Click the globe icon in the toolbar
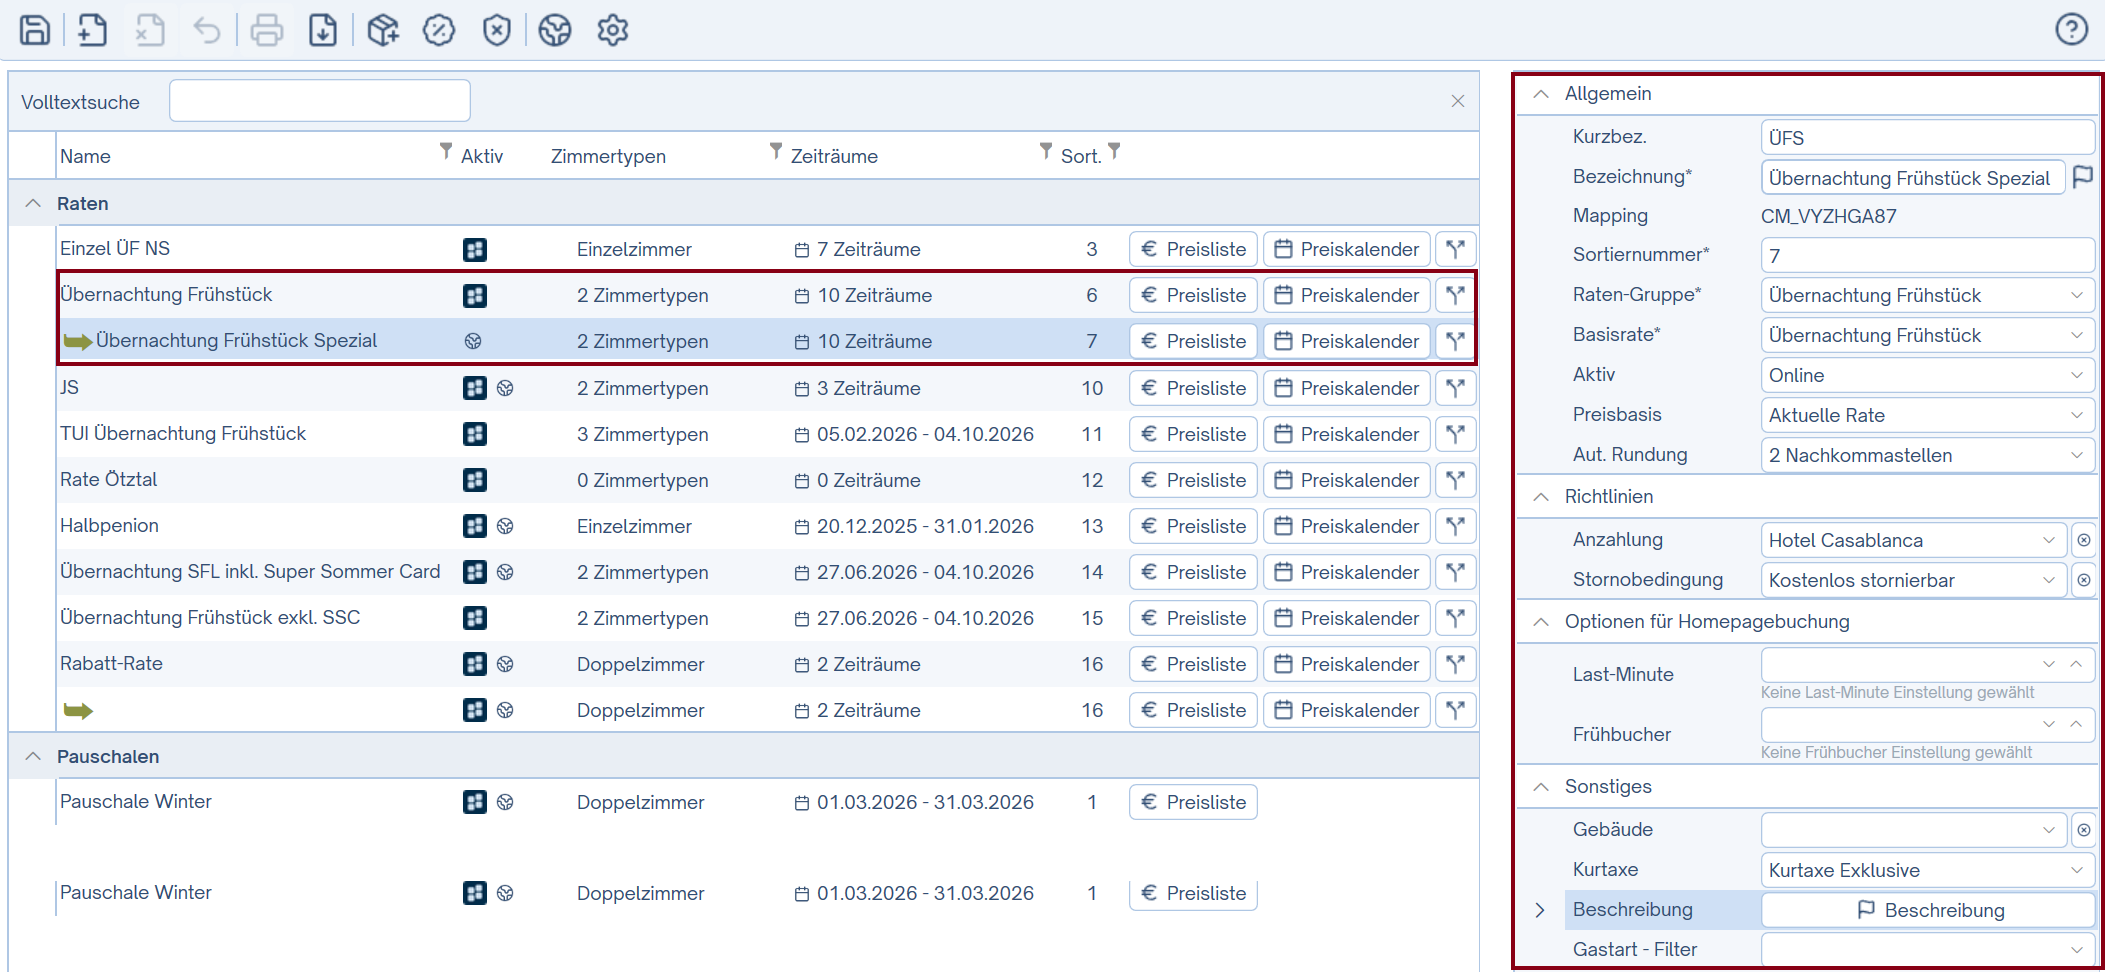2105x972 pixels. (555, 30)
